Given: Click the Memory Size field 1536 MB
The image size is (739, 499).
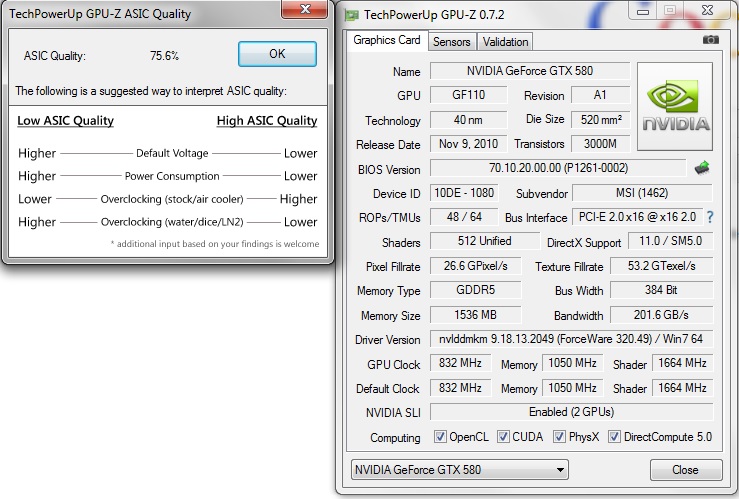Looking at the screenshot, I should (476, 315).
